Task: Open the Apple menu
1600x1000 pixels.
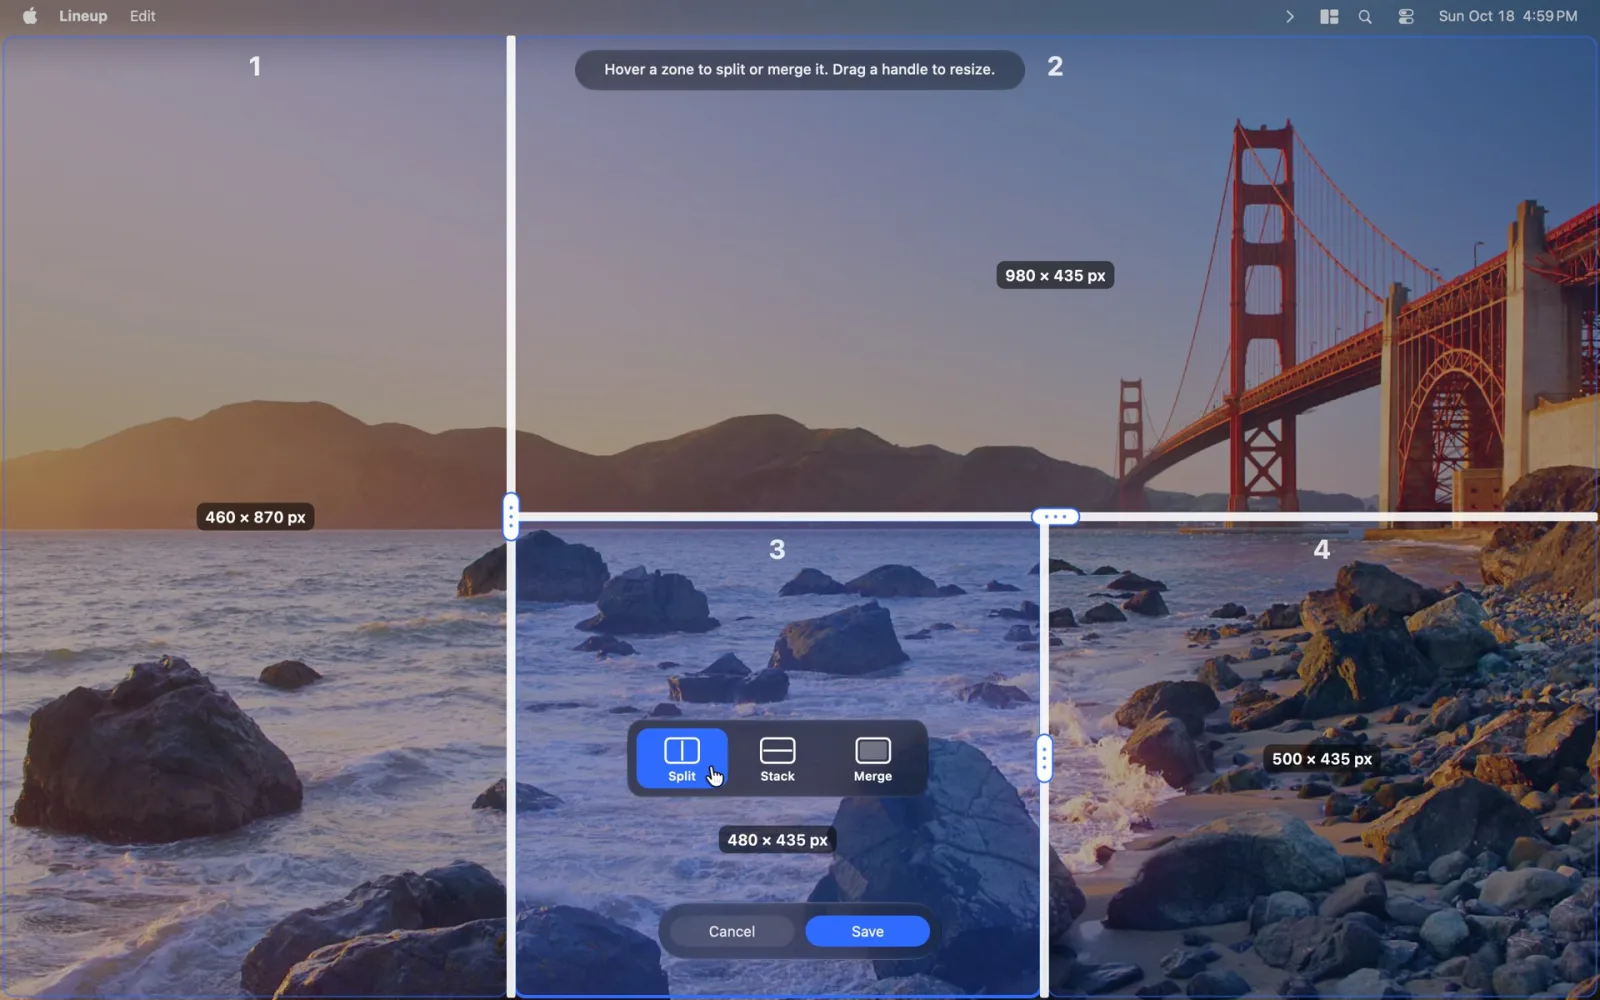Action: [x=30, y=16]
